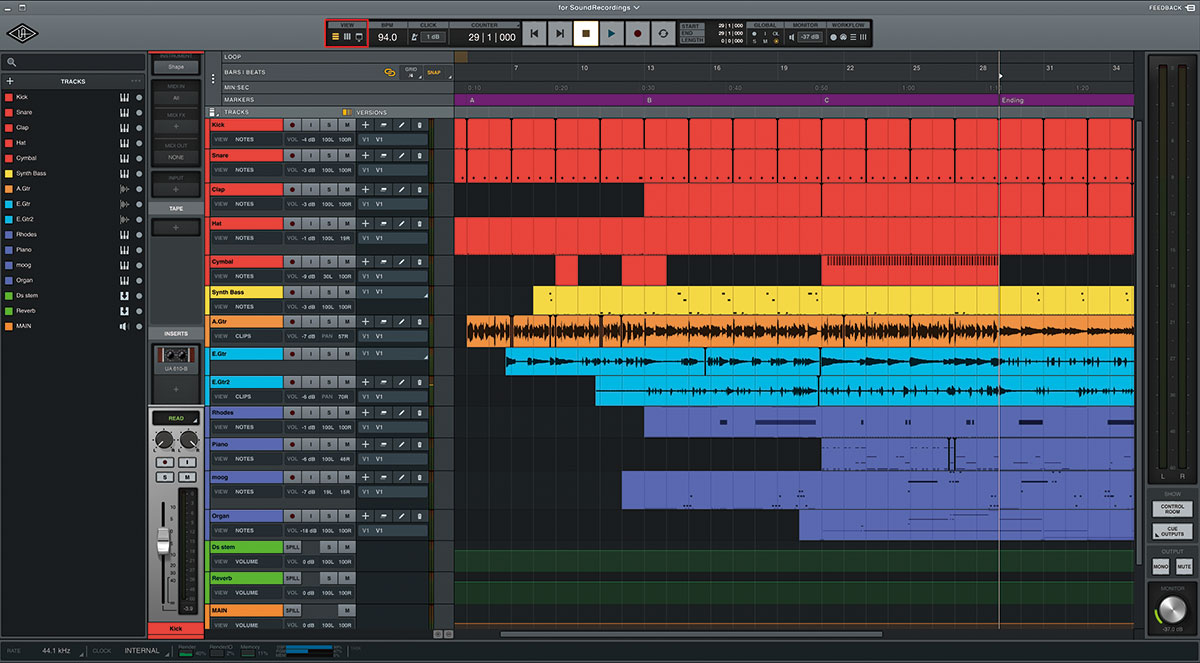Toggle the loop cycle transport button

[x=662, y=33]
